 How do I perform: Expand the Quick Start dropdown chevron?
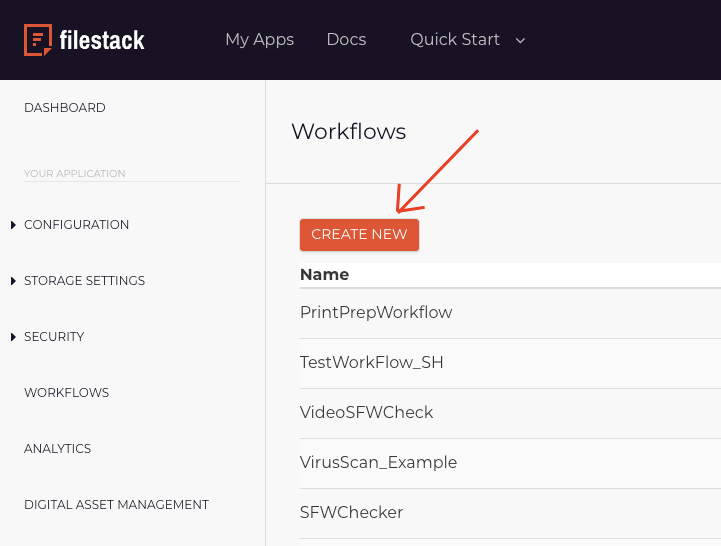(521, 40)
